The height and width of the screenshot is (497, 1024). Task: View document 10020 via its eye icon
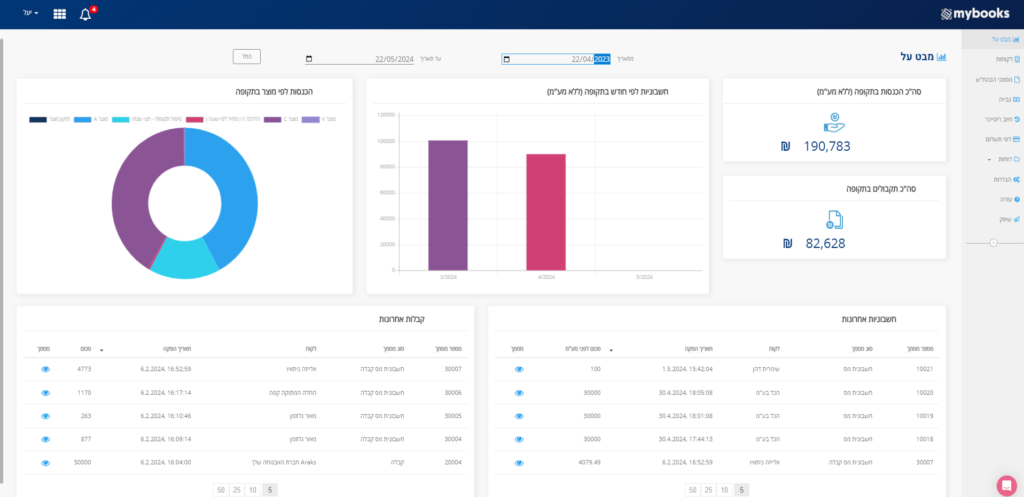[x=519, y=393]
